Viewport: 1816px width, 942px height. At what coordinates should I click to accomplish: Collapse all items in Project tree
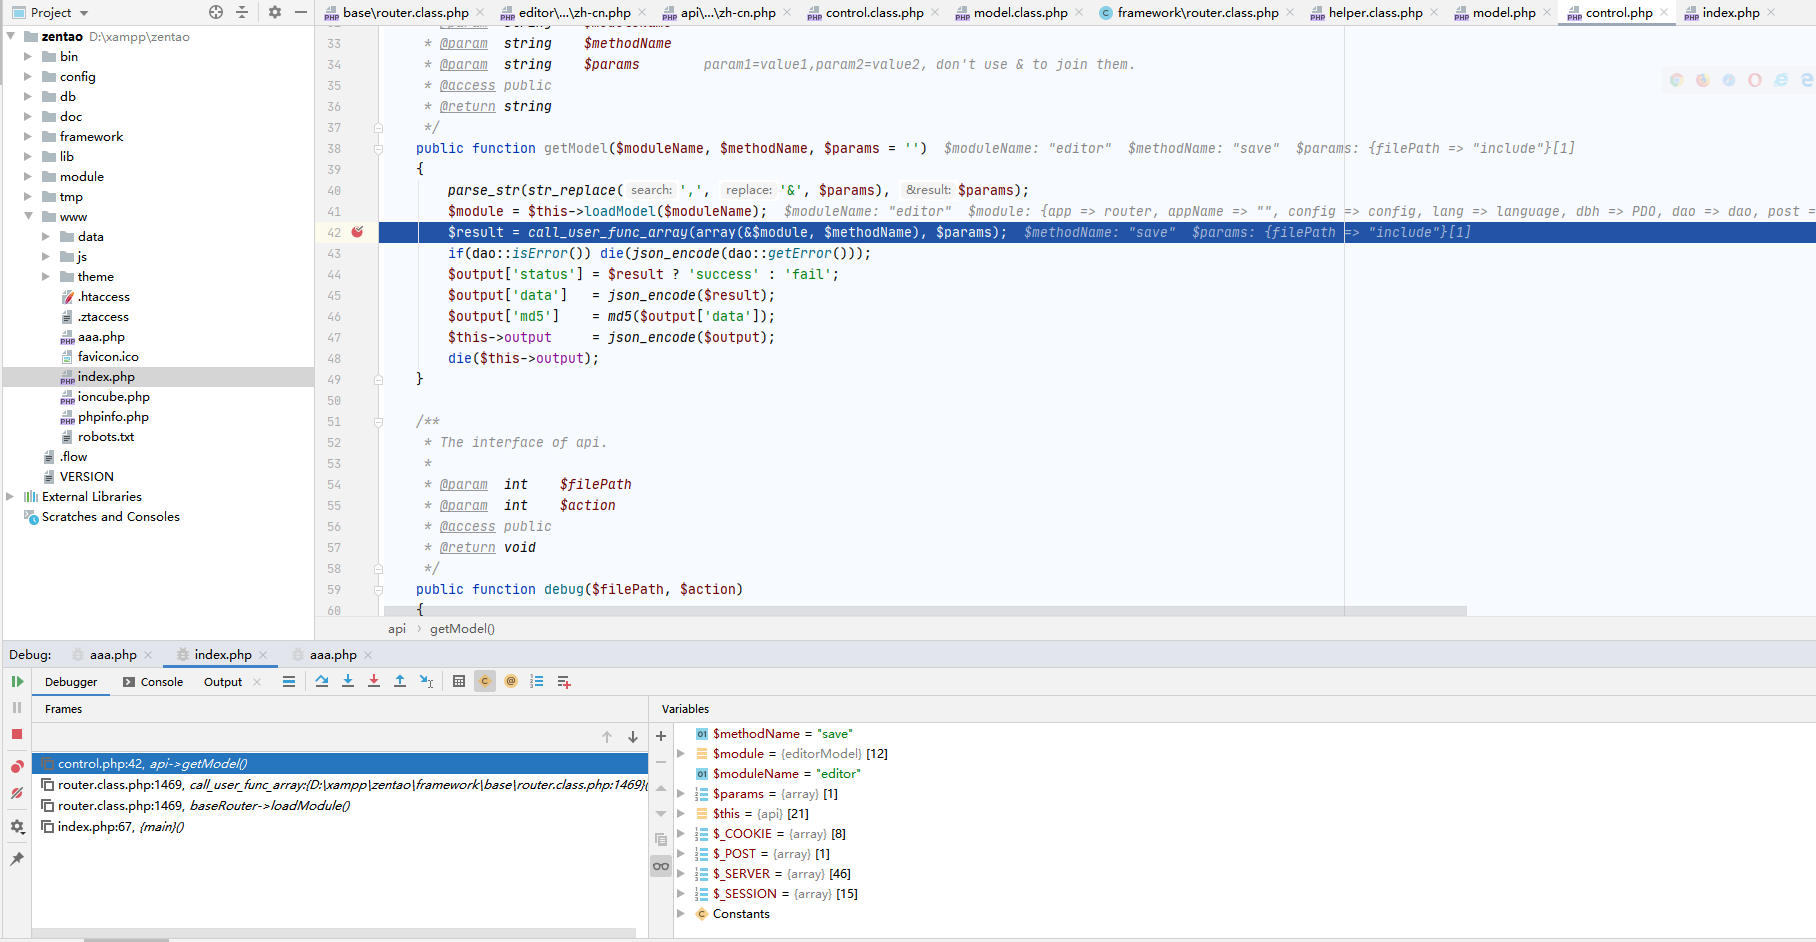pyautogui.click(x=242, y=12)
